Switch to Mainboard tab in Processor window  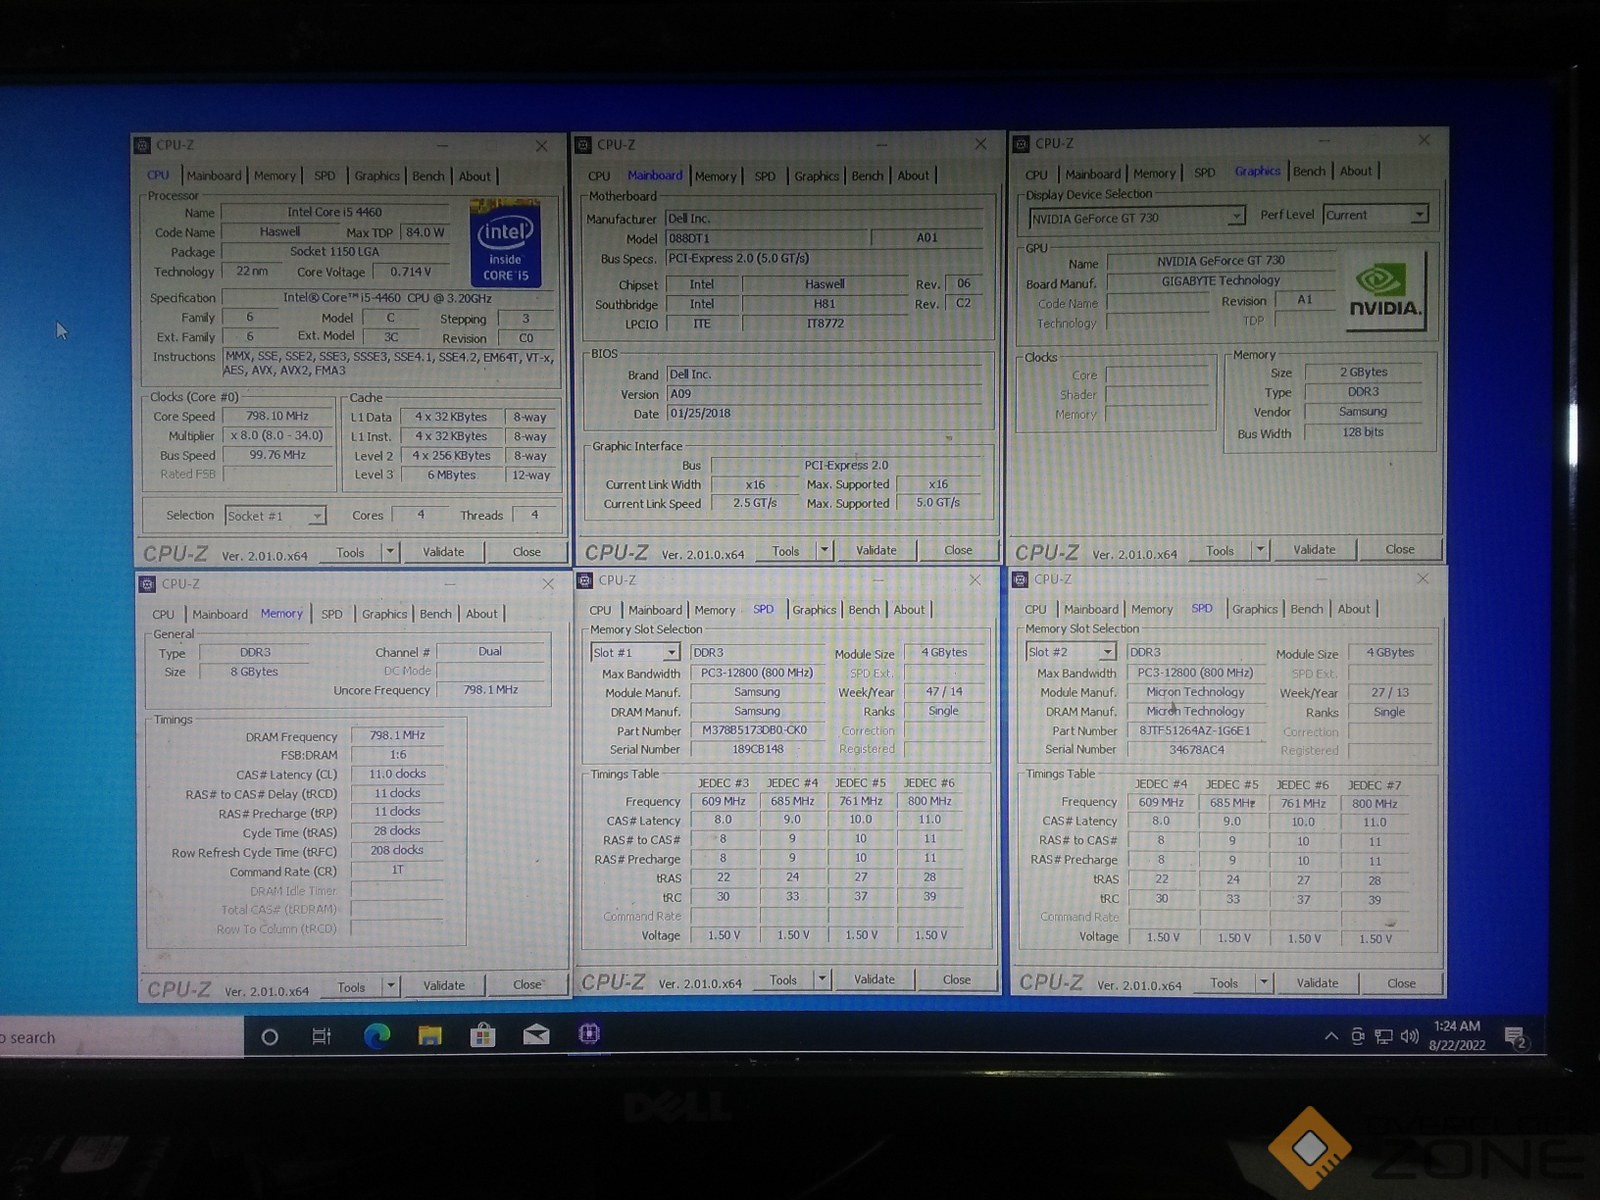[x=214, y=176]
